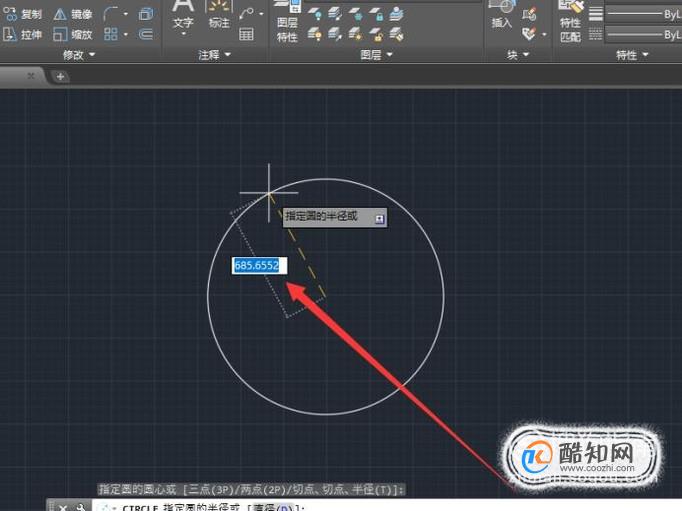Viewport: 682px width, 511px height.
Task: Expand the 注释 (Annotation) panel
Action: click(214, 55)
